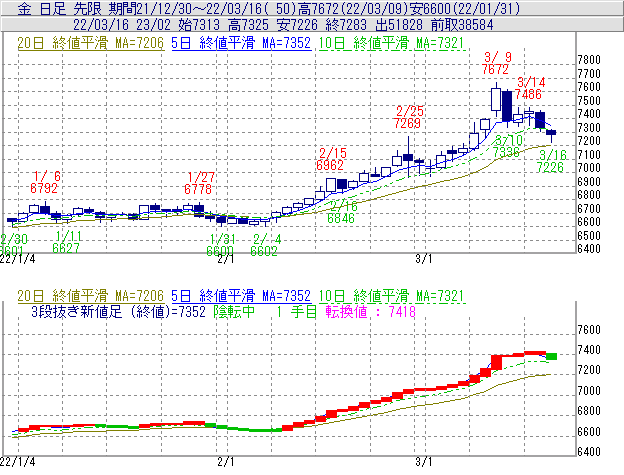Click the 出51828 volume value
This screenshot has height=475, width=624.
(x=399, y=25)
